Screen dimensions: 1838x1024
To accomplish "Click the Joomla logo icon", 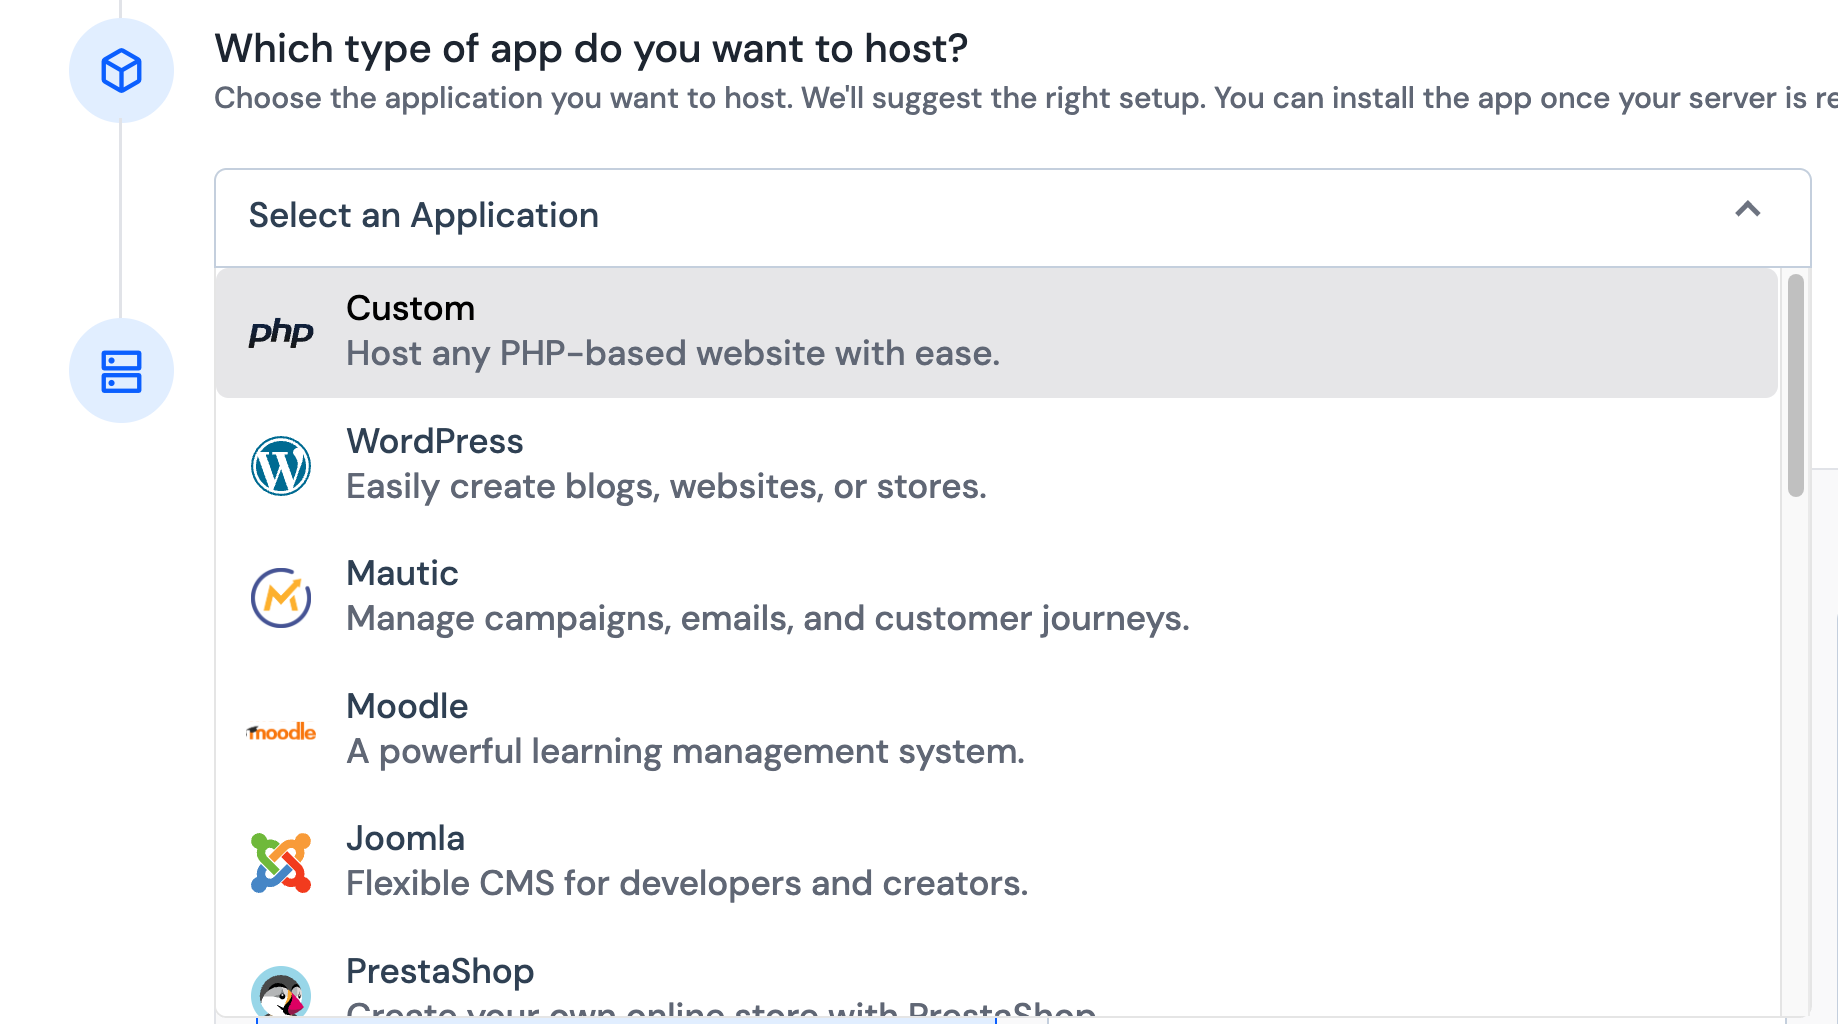I will [x=281, y=863].
